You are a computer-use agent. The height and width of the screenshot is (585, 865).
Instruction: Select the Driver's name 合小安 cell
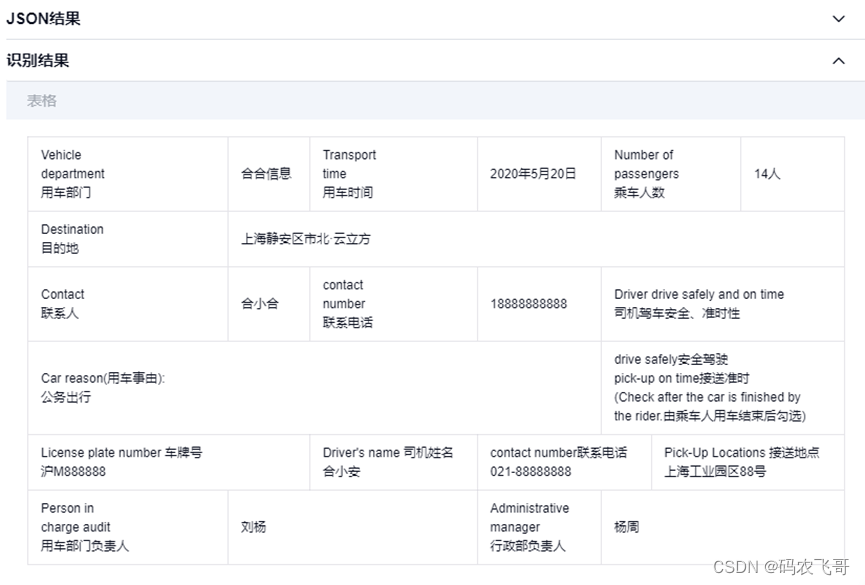[x=393, y=462]
